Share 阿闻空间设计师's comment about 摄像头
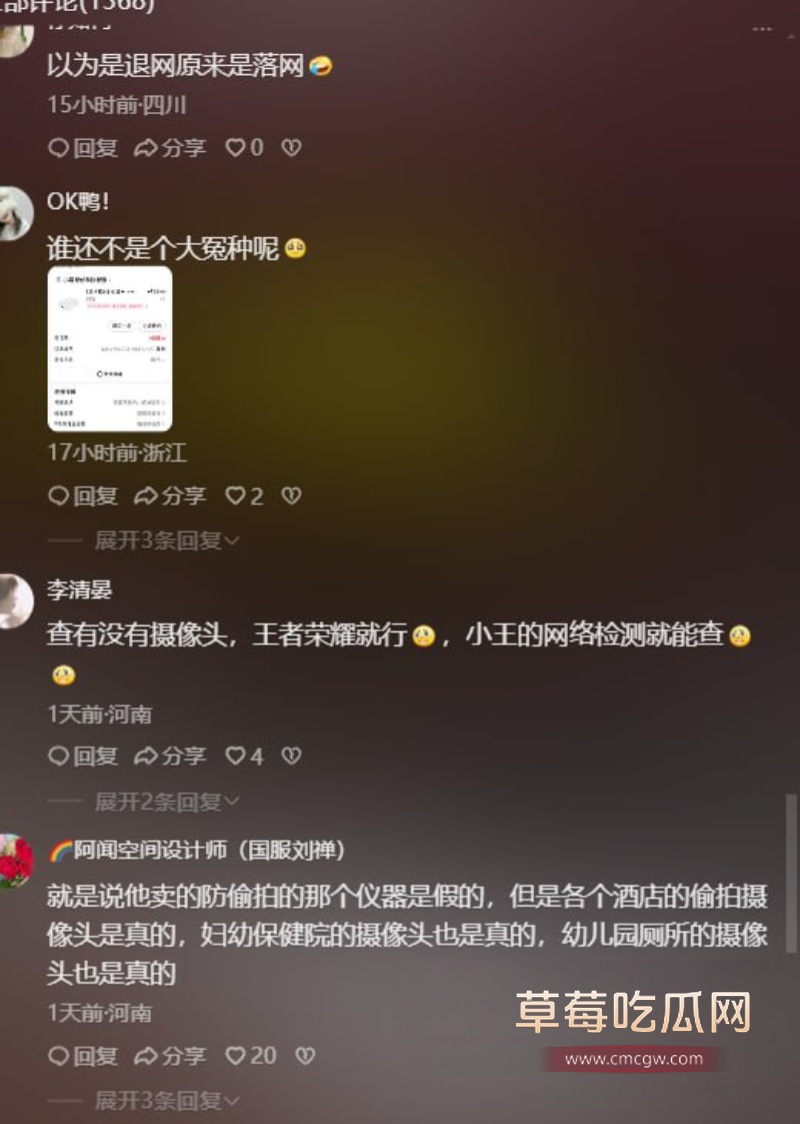Image resolution: width=800 pixels, height=1124 pixels. pos(171,1055)
